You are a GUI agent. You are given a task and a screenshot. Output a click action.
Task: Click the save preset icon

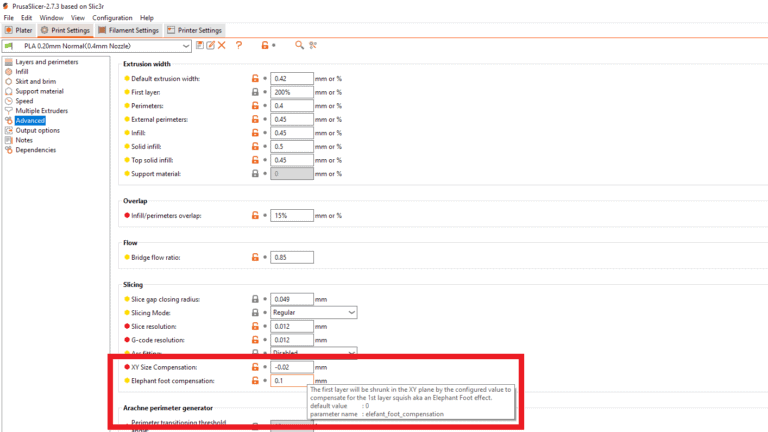tap(200, 45)
